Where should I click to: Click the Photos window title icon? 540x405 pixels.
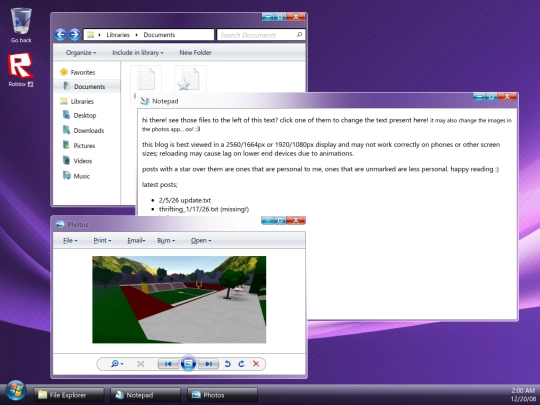click(x=60, y=225)
